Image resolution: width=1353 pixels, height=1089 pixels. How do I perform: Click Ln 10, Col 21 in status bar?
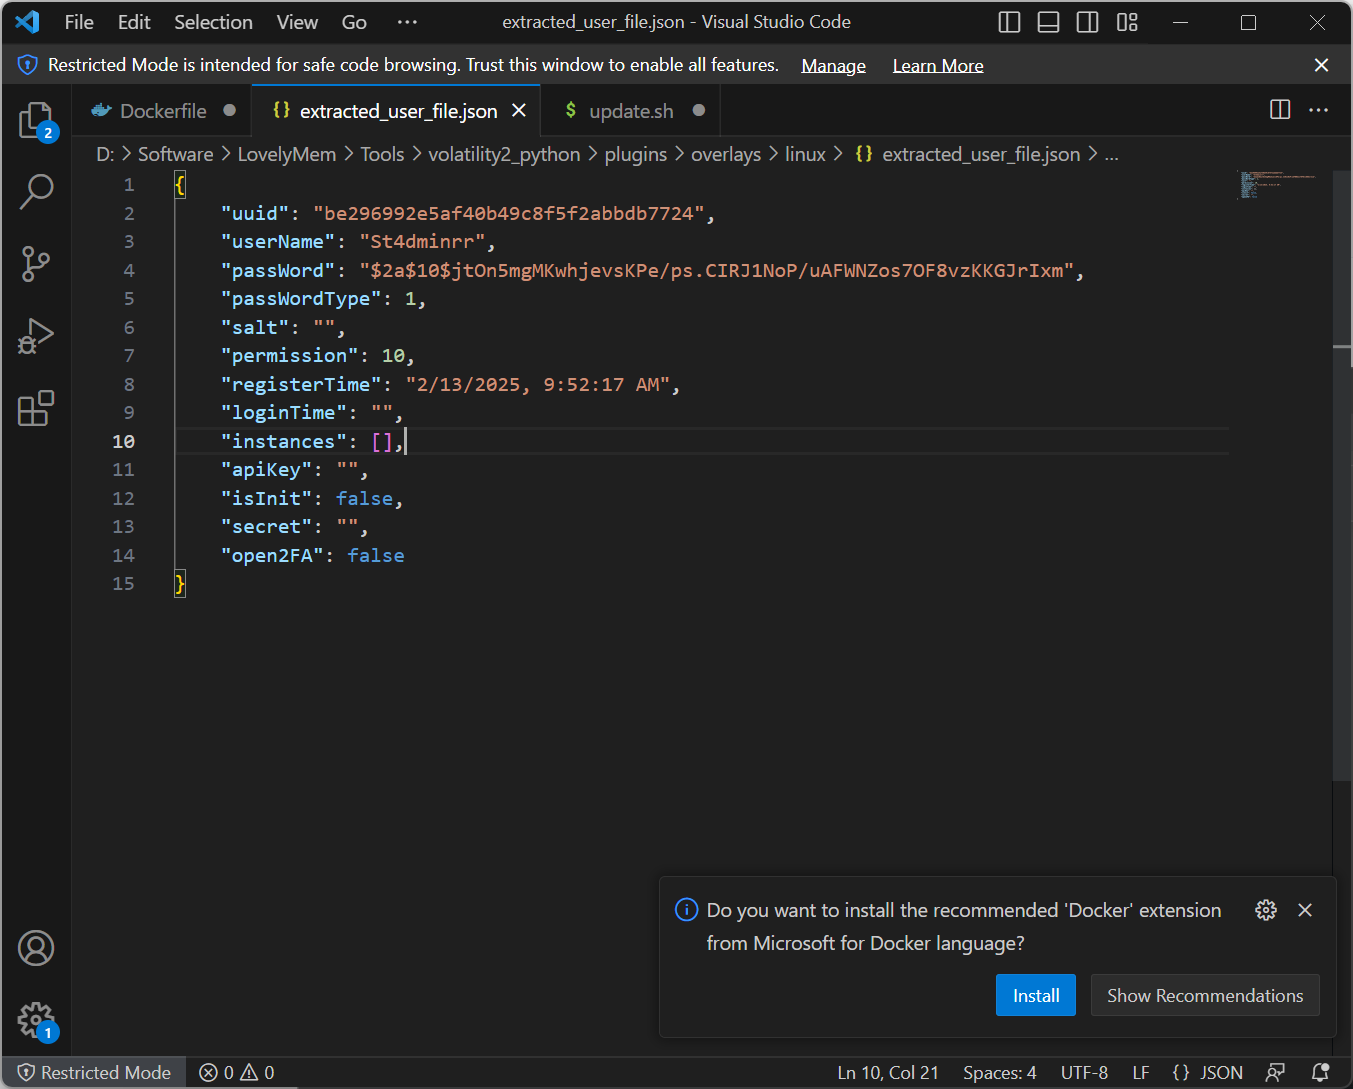point(888,1073)
